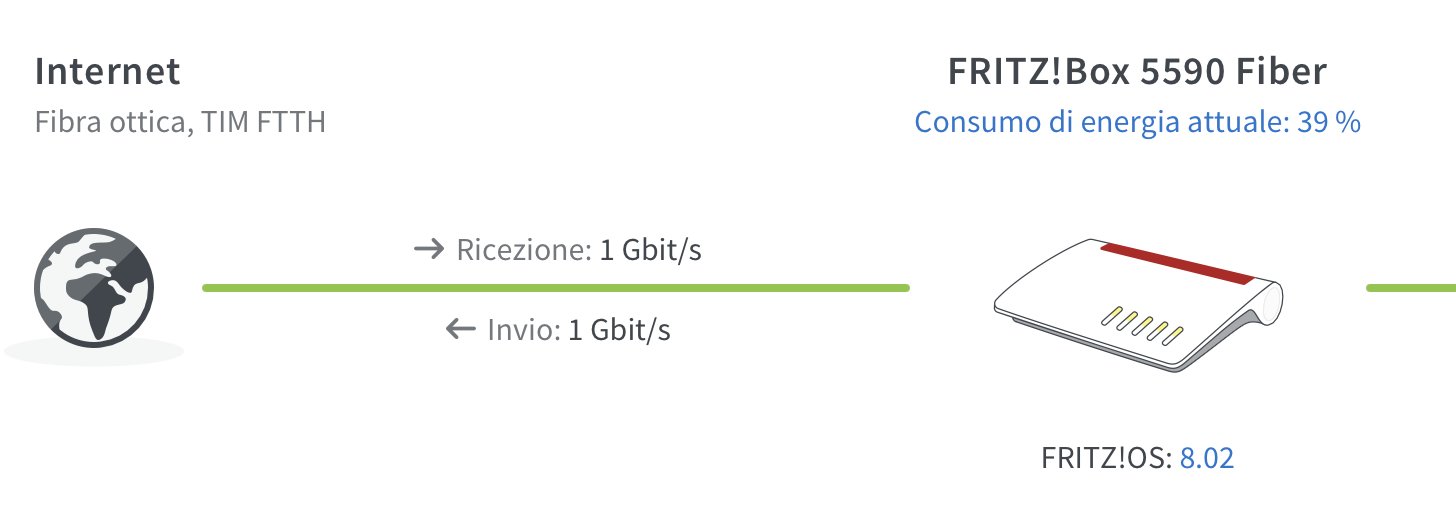Click the green line right of the router

1410,288
